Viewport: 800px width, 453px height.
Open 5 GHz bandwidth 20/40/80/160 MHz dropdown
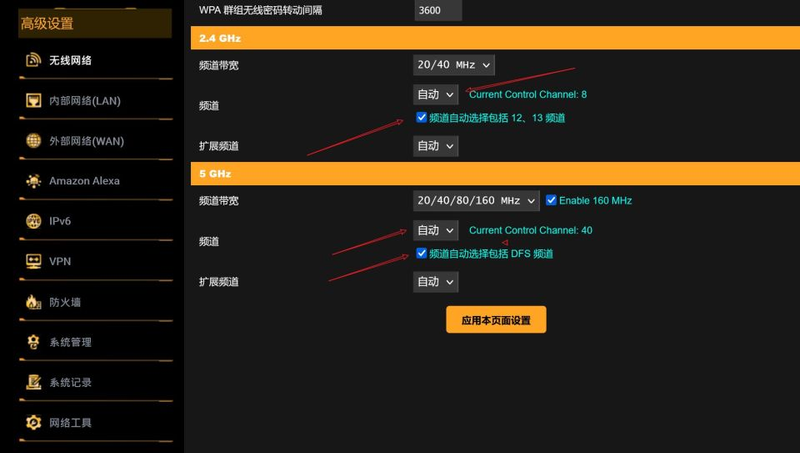476,200
